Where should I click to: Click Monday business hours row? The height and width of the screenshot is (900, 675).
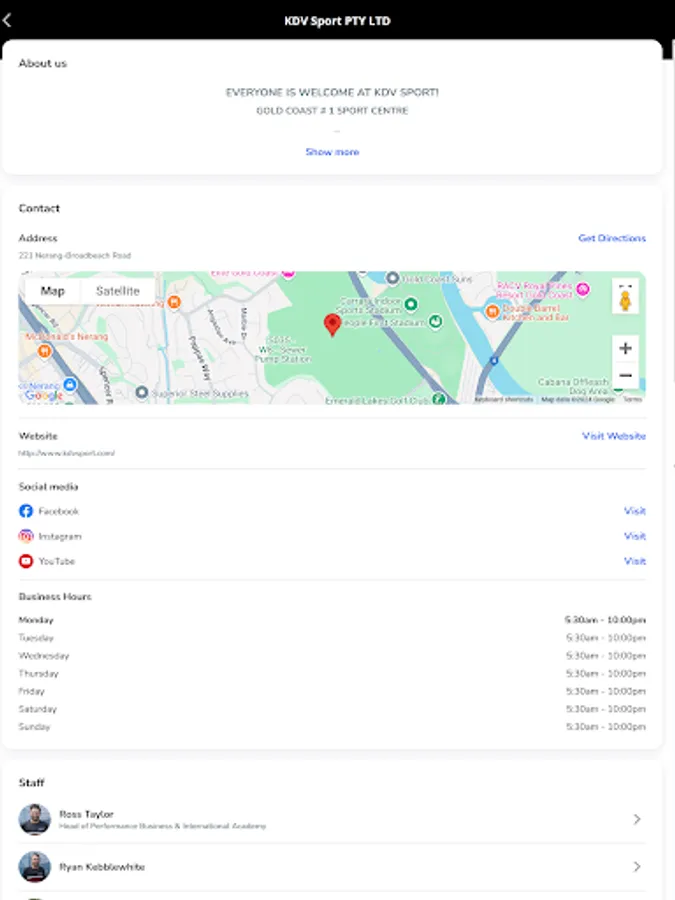pyautogui.click(x=332, y=620)
